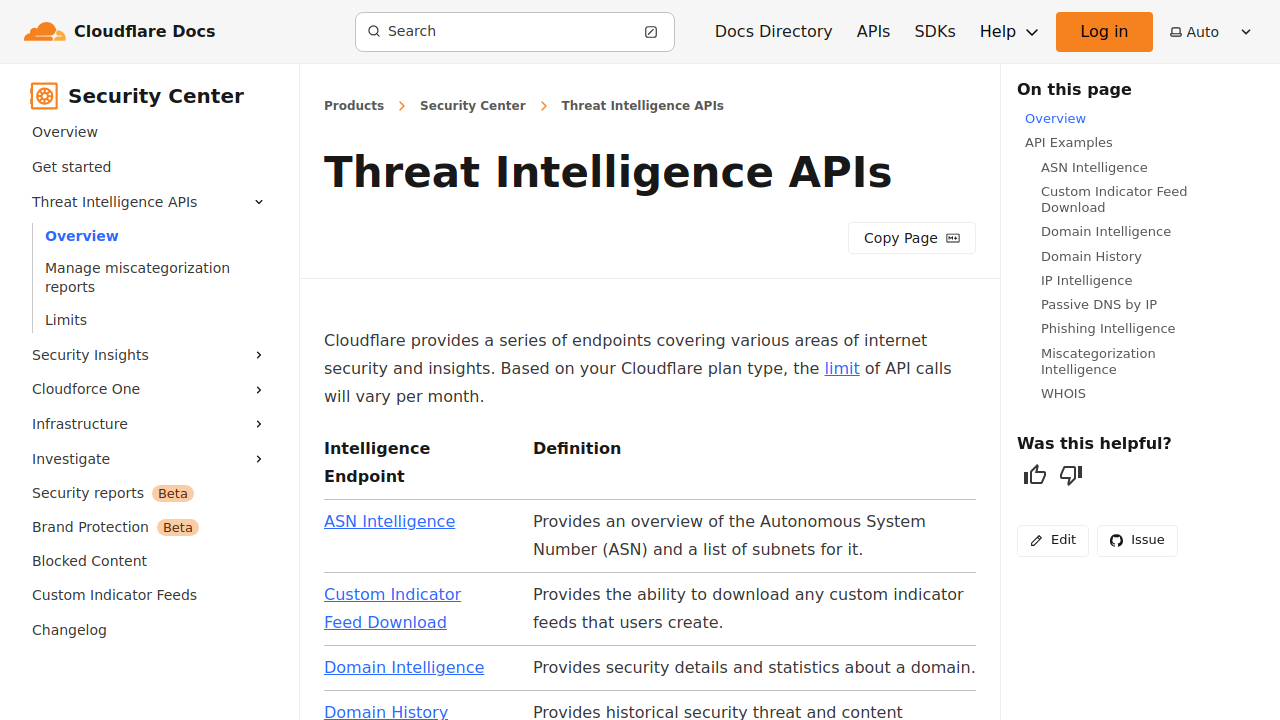This screenshot has height=720, width=1280.
Task: Open the Help dropdown menu
Action: click(1009, 32)
